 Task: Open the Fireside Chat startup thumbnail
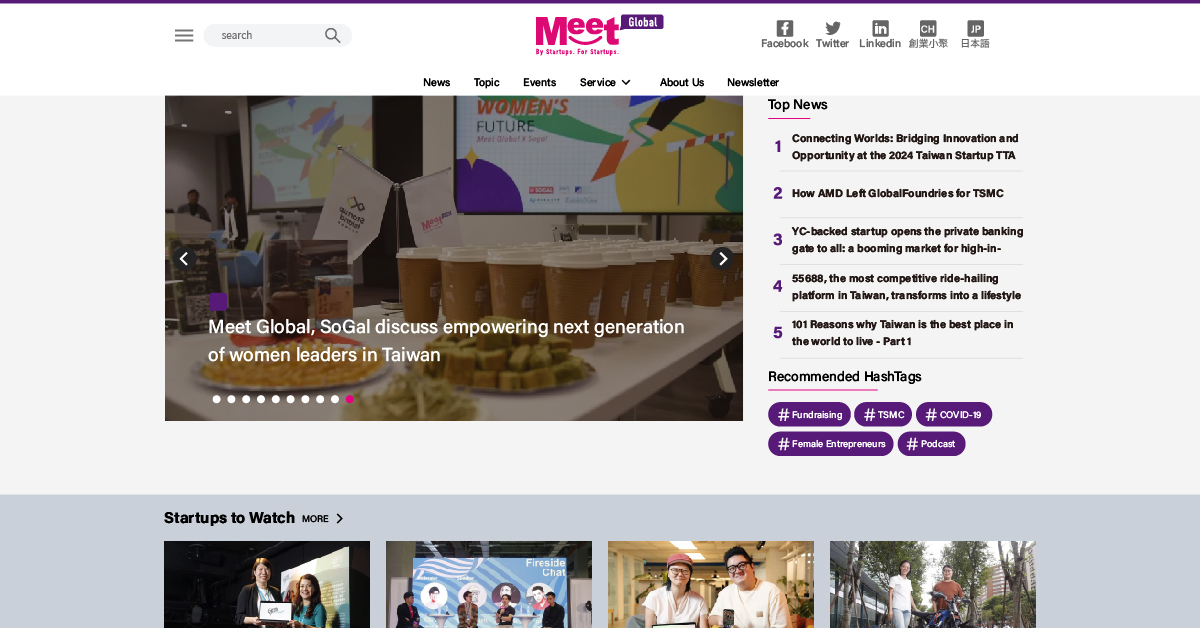coord(489,584)
